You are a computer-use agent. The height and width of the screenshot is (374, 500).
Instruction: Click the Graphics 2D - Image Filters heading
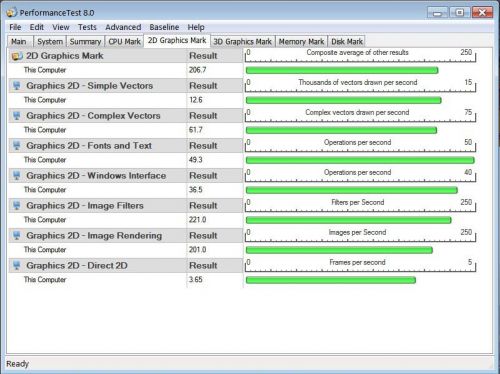click(85, 206)
